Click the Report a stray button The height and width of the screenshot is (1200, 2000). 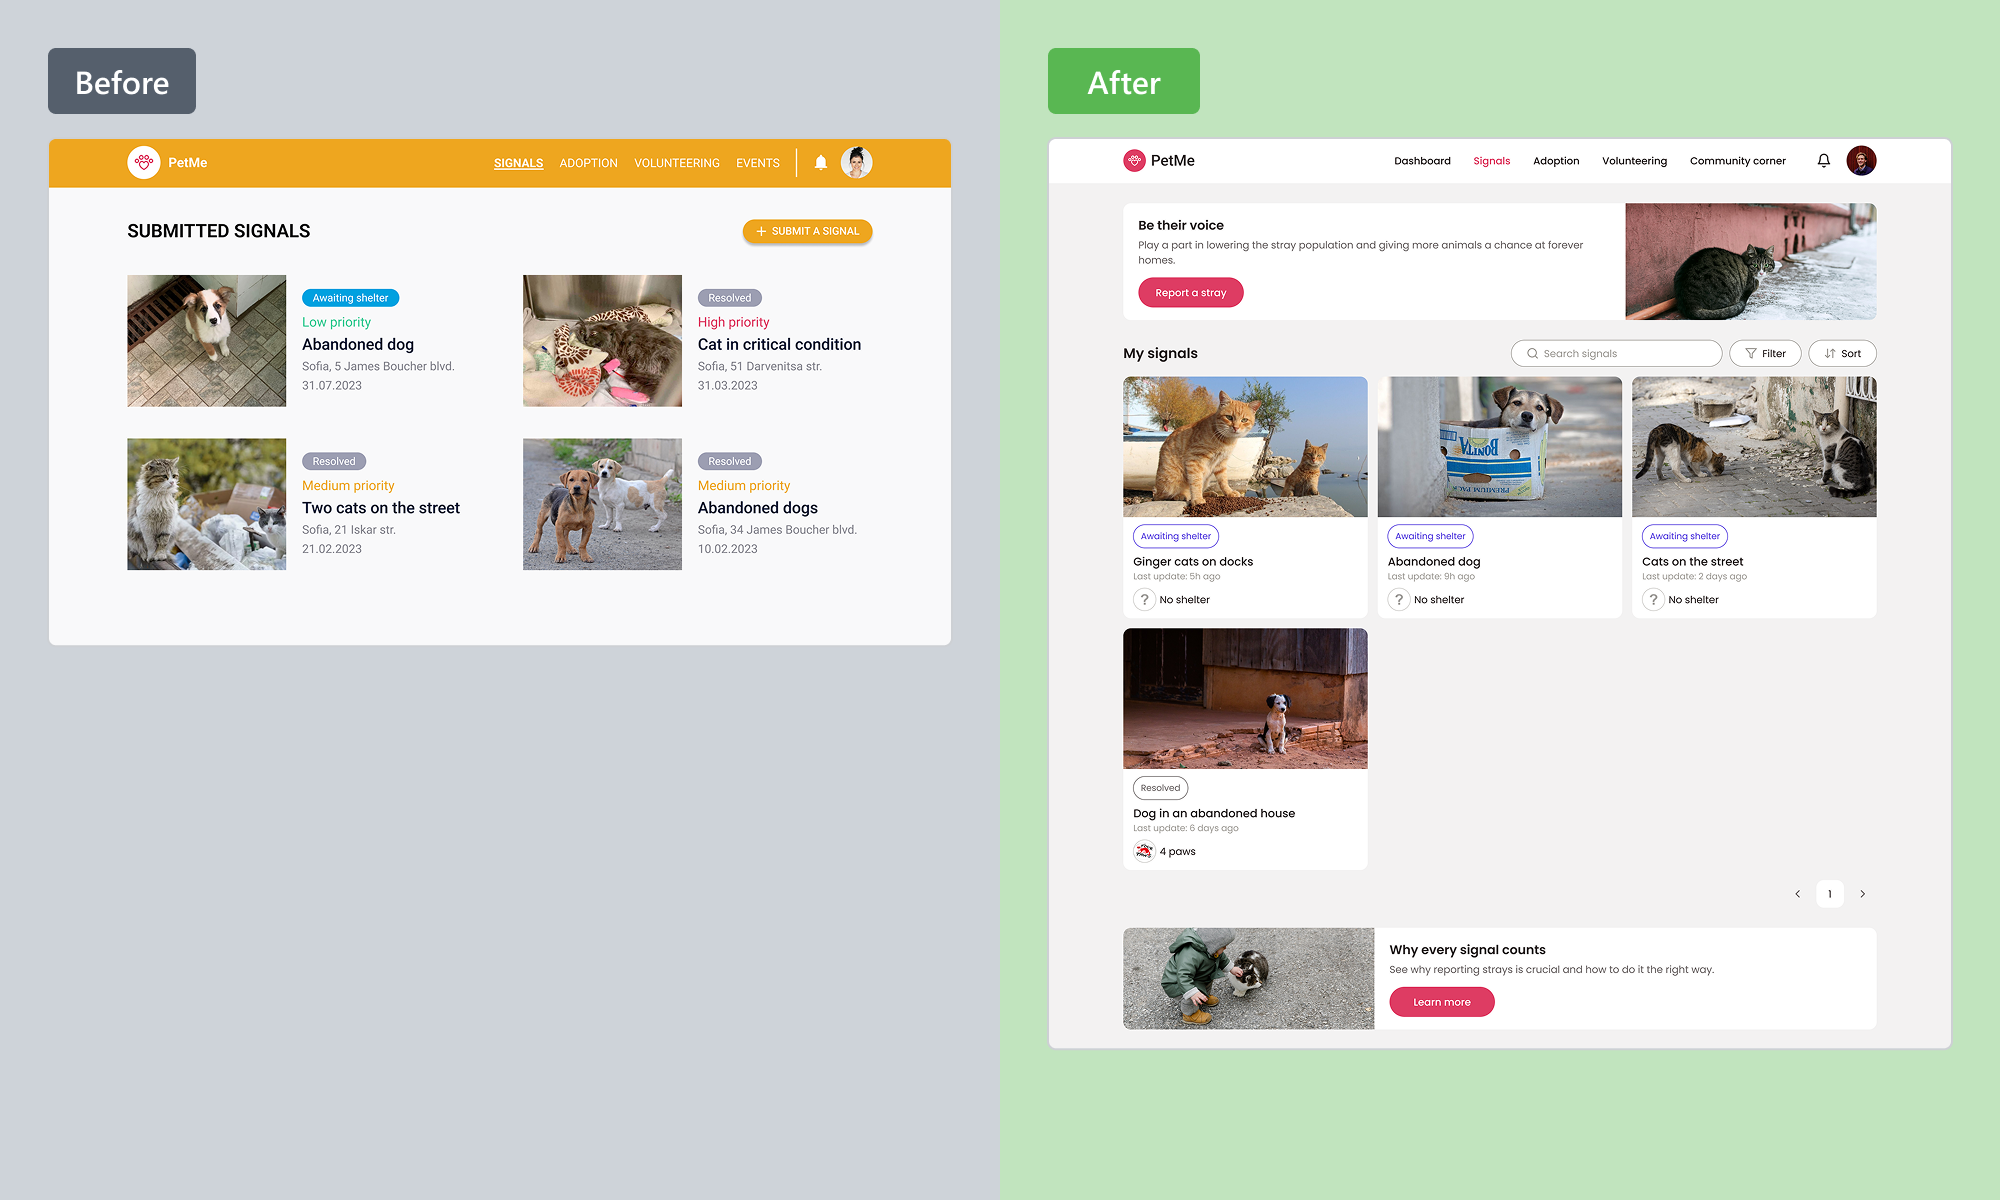pos(1190,293)
